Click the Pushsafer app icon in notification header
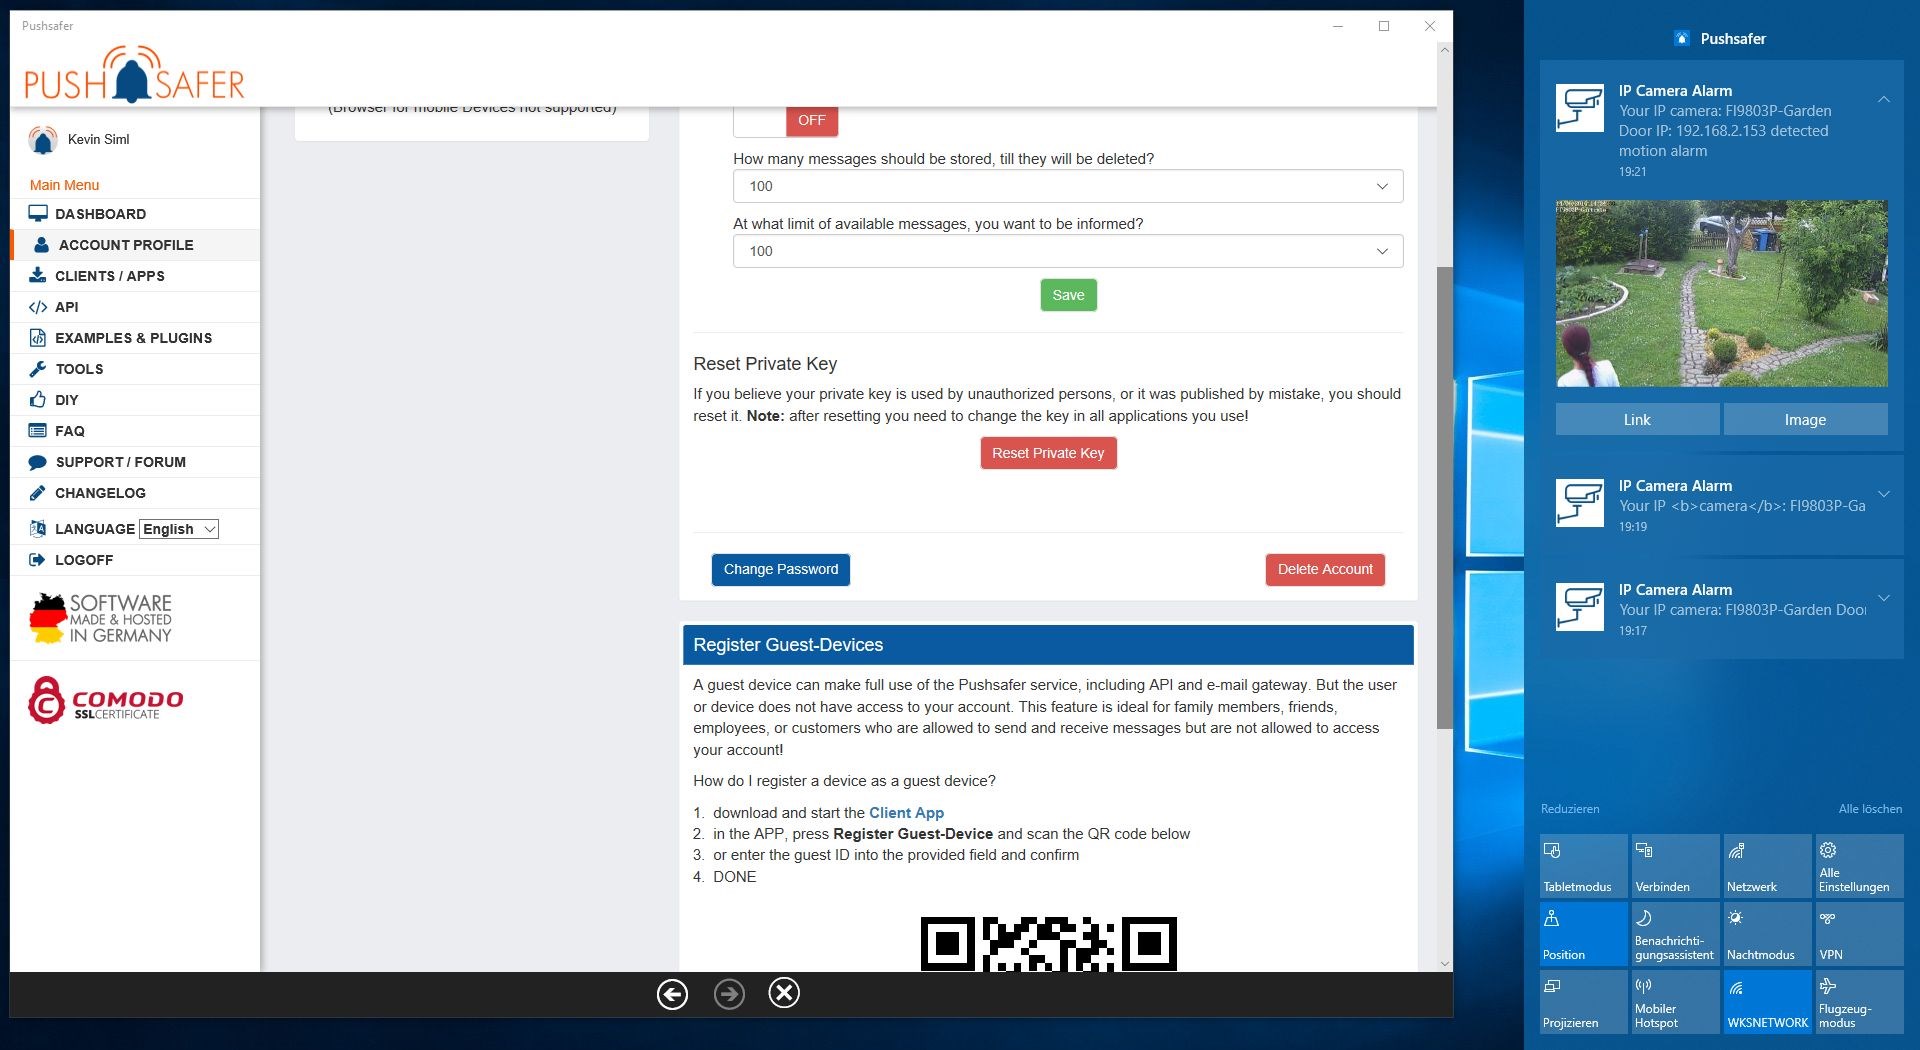This screenshot has height=1050, width=1920. 1682,39
